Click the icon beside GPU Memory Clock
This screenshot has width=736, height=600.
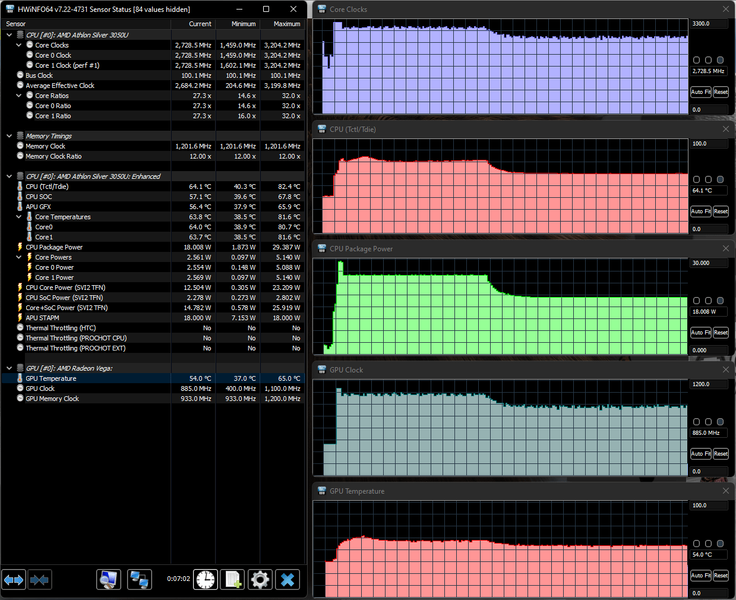20,398
